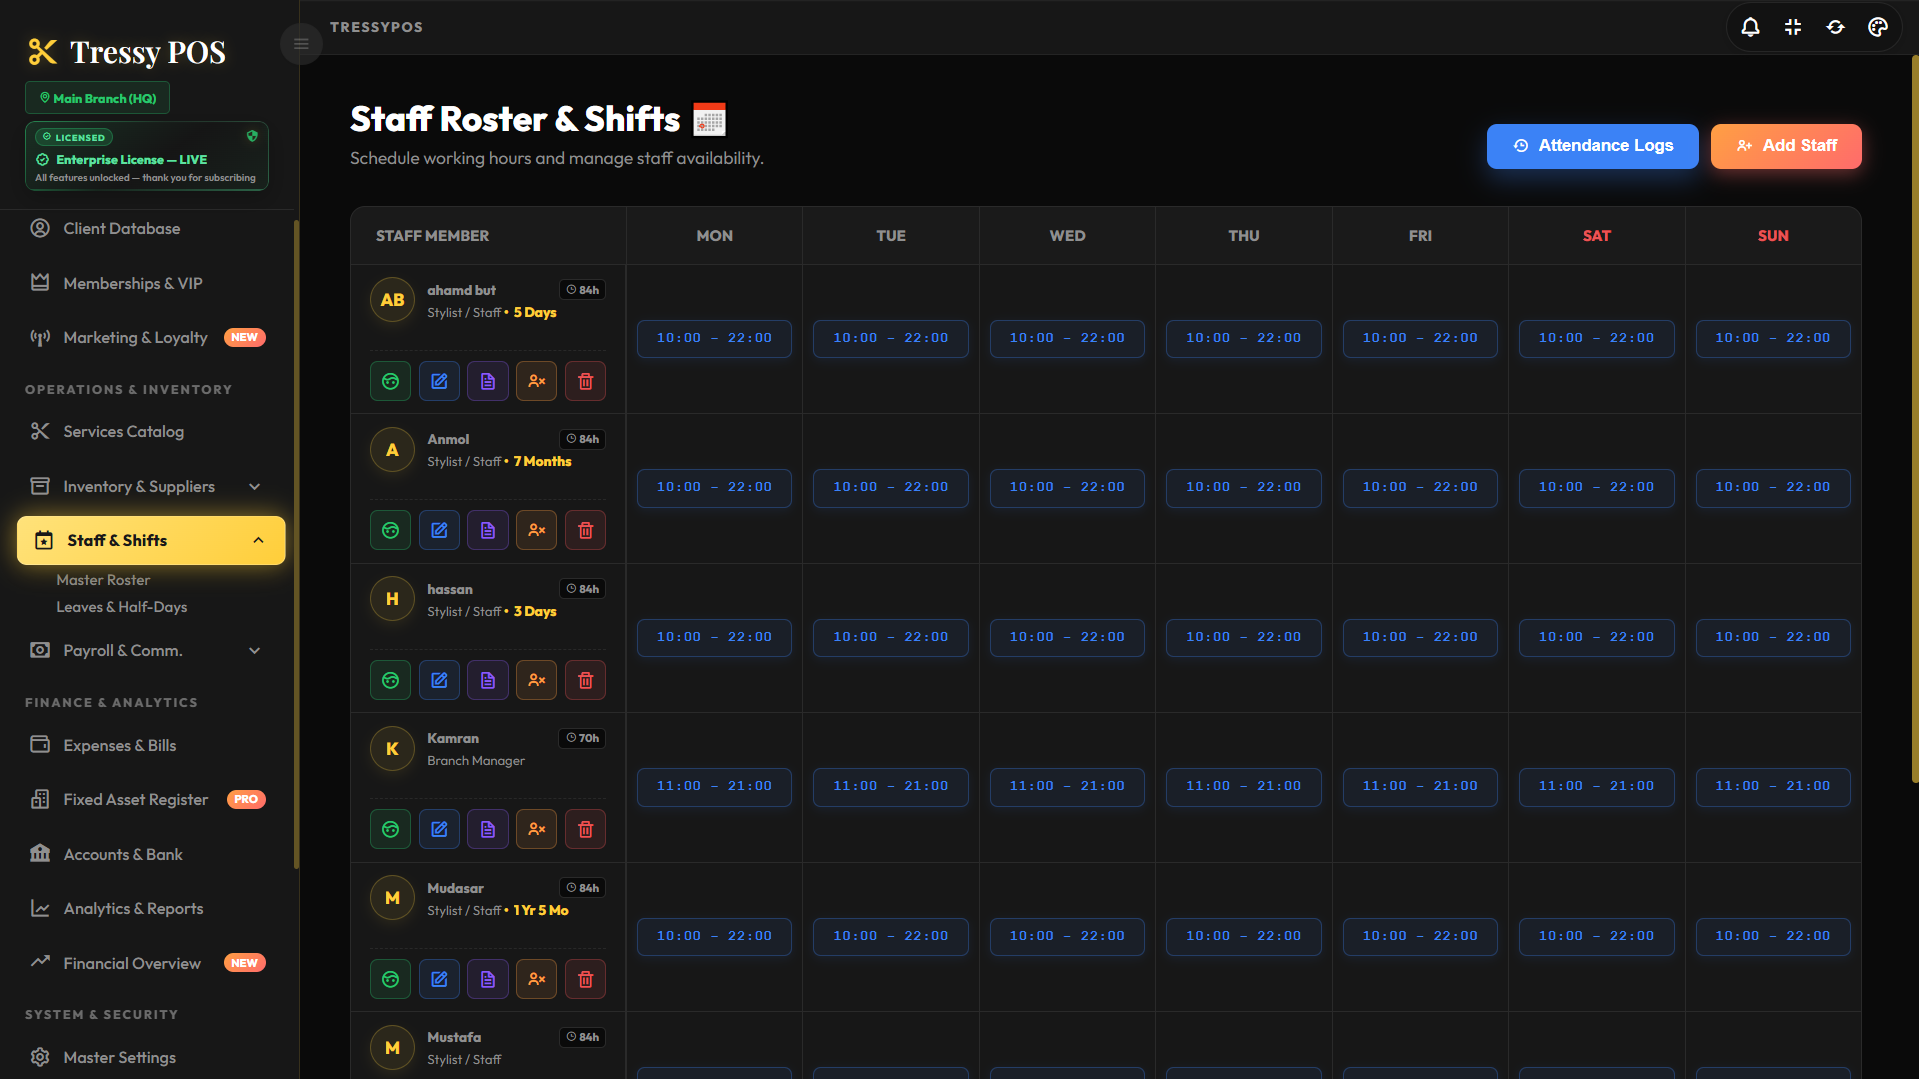
Task: Click the page vertical scrollbar thumb
Action: pyautogui.click(x=1914, y=420)
